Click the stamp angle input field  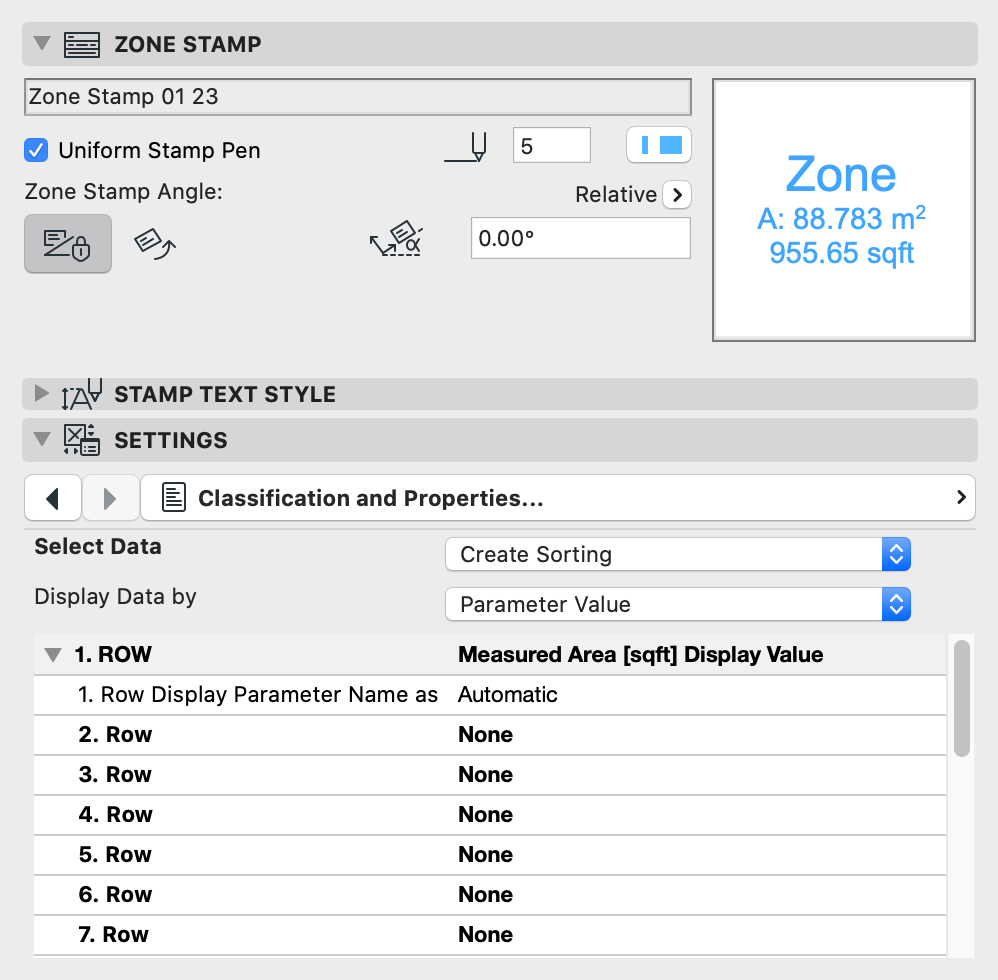[x=580, y=239]
